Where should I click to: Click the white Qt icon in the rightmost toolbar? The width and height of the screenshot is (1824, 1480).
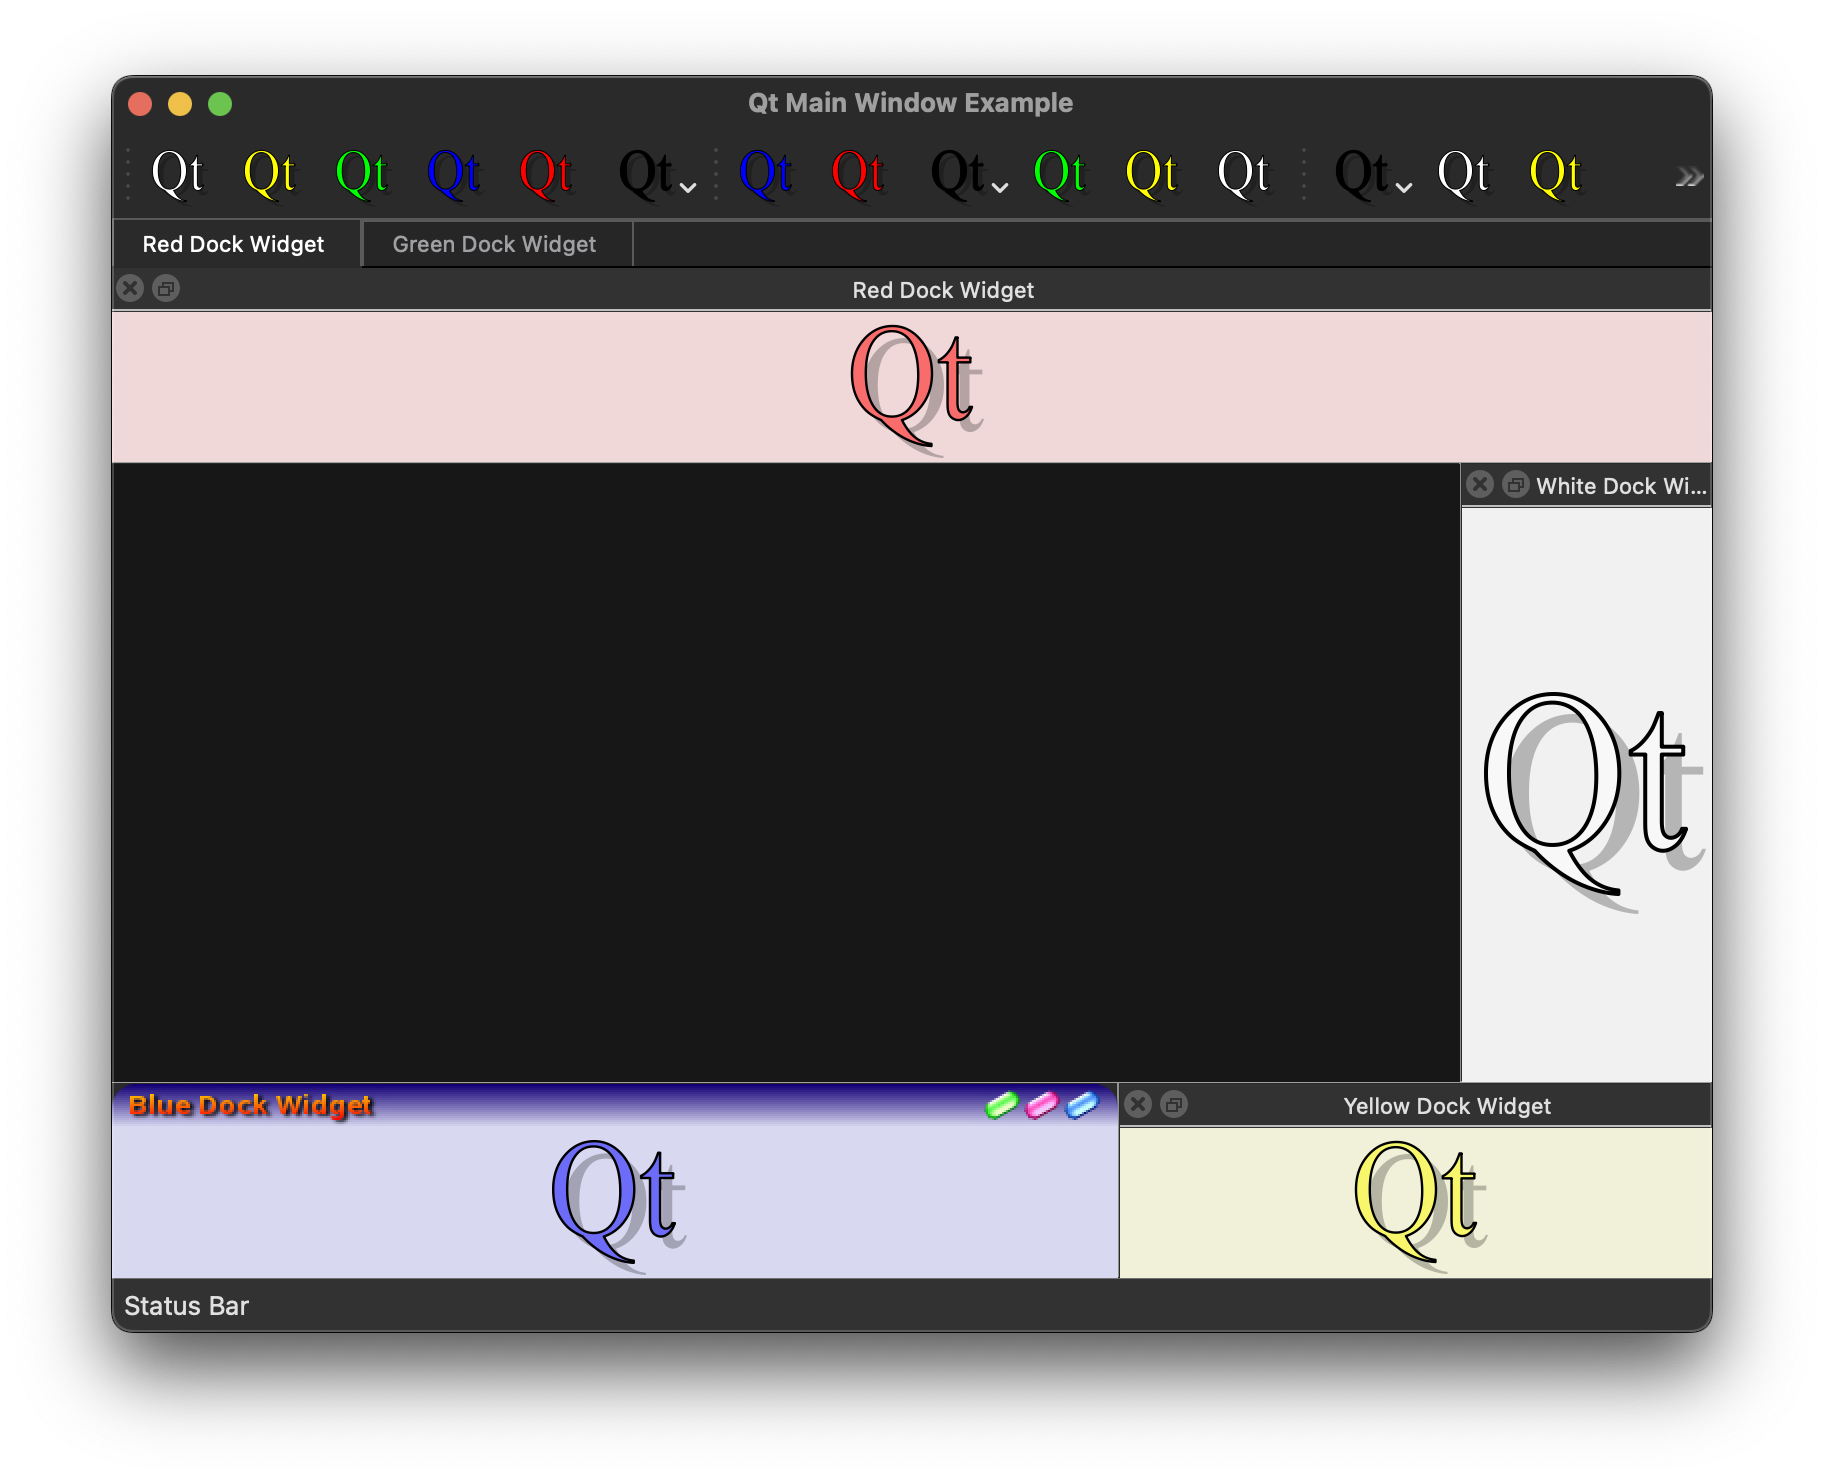tap(1464, 174)
